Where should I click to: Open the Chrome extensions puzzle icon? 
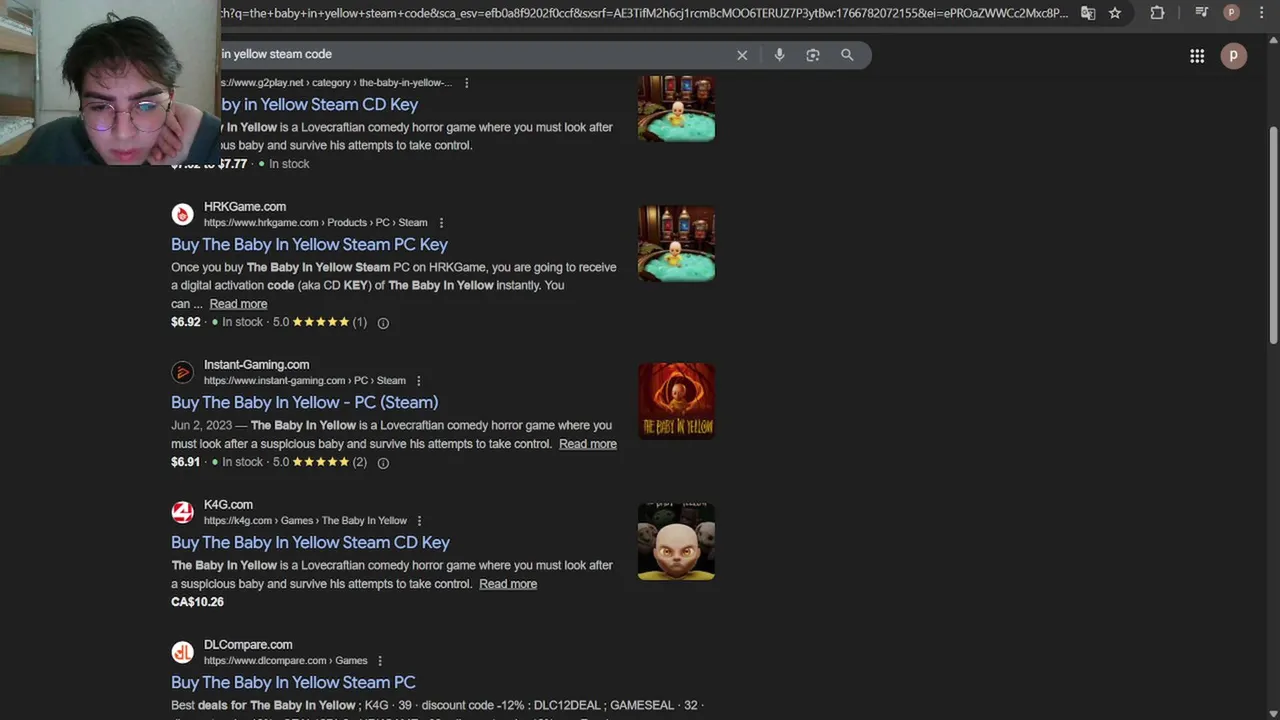1157,13
